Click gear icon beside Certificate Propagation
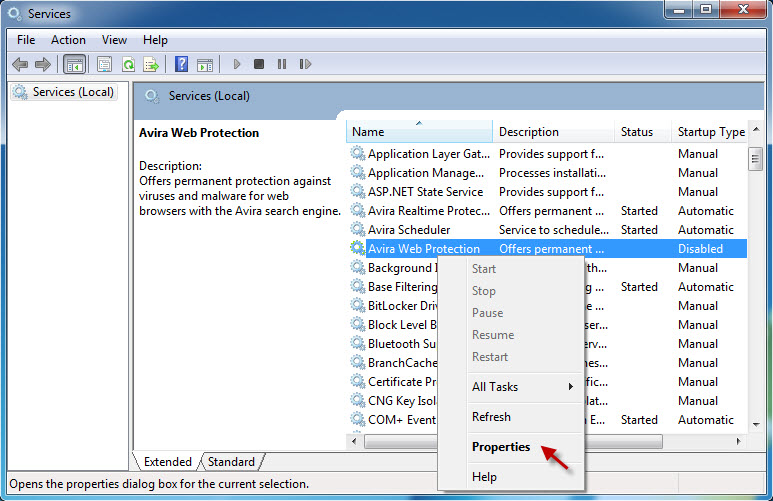This screenshot has height=501, width=773. point(357,381)
